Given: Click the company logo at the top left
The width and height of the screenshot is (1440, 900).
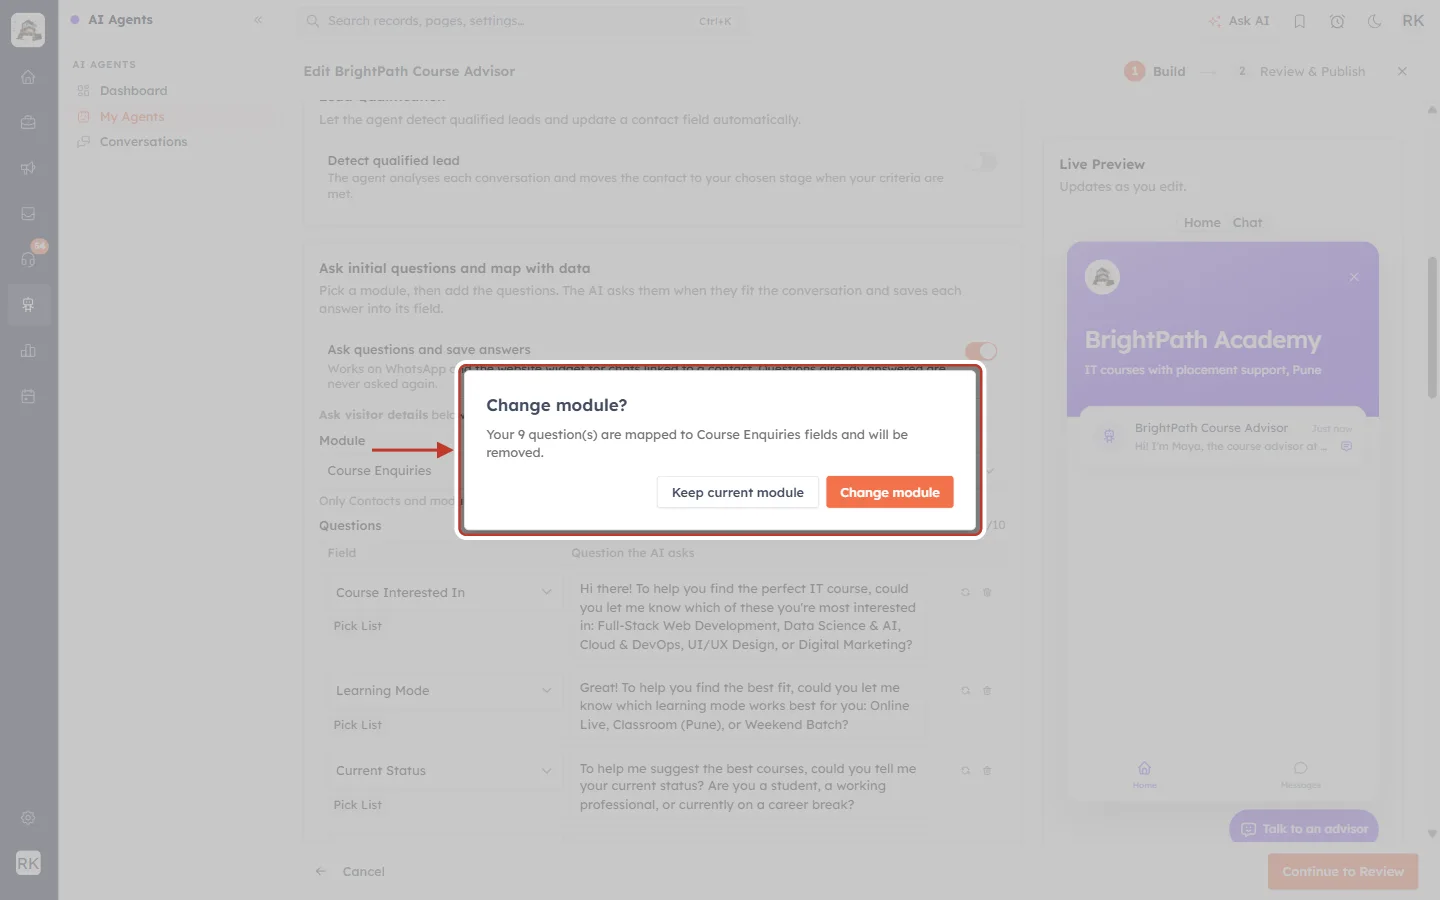Looking at the screenshot, I should pyautogui.click(x=28, y=30).
